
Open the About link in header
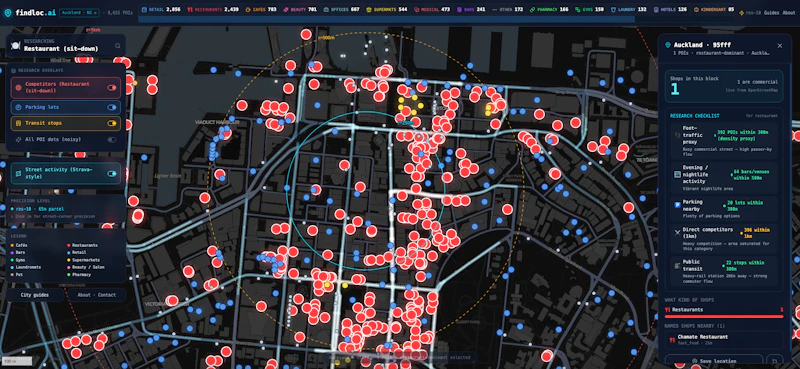(x=789, y=13)
